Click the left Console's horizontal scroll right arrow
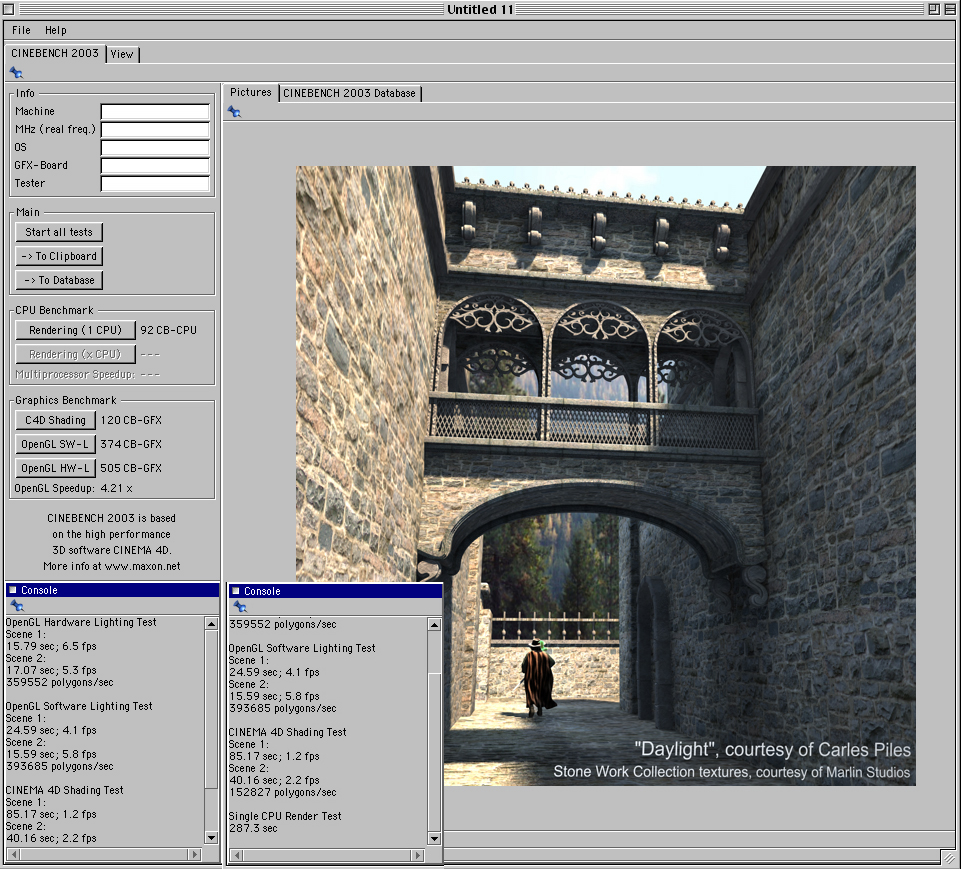The width and height of the screenshot is (961, 869). click(194, 854)
